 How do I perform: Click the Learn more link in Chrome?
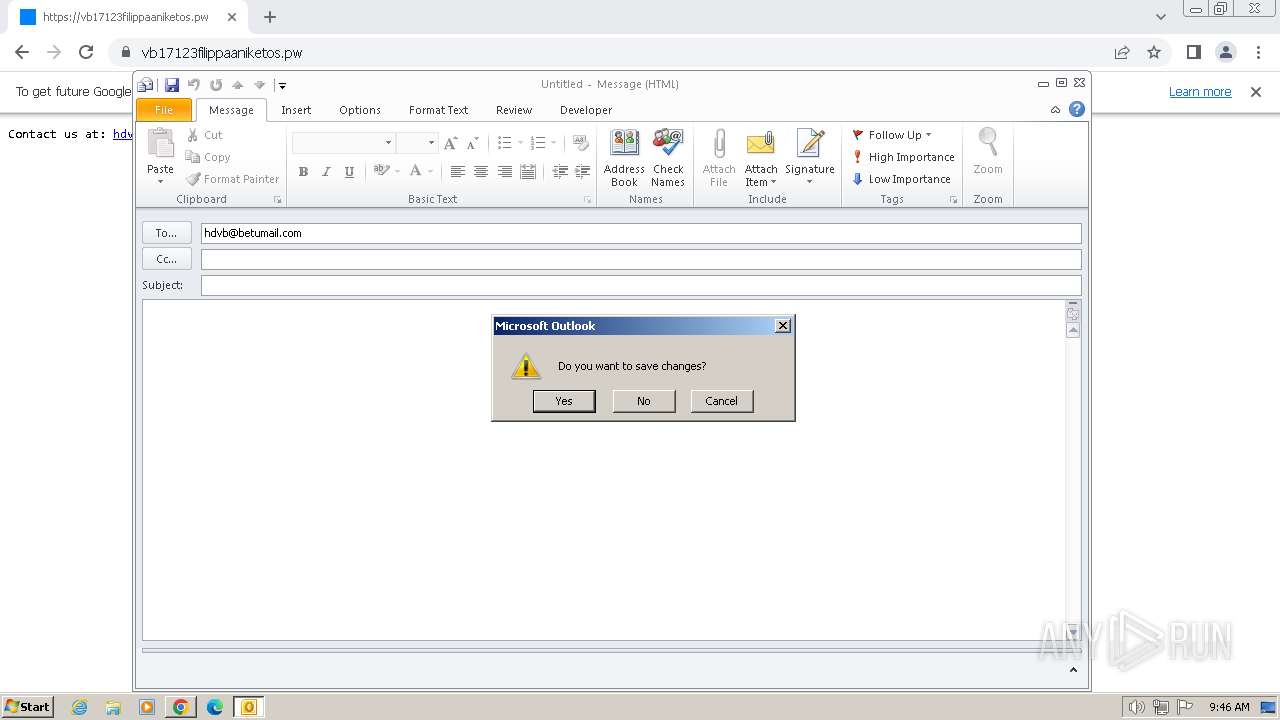[x=1200, y=92]
